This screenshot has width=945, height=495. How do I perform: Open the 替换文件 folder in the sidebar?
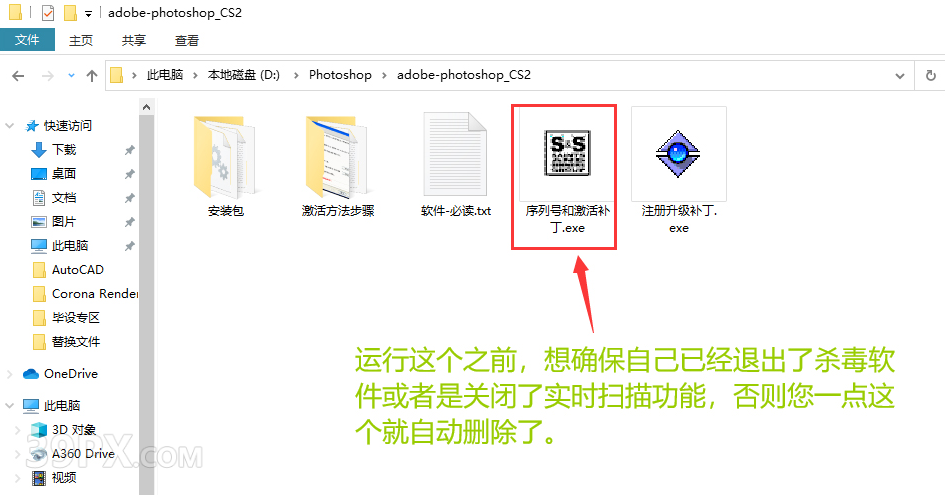tap(76, 342)
